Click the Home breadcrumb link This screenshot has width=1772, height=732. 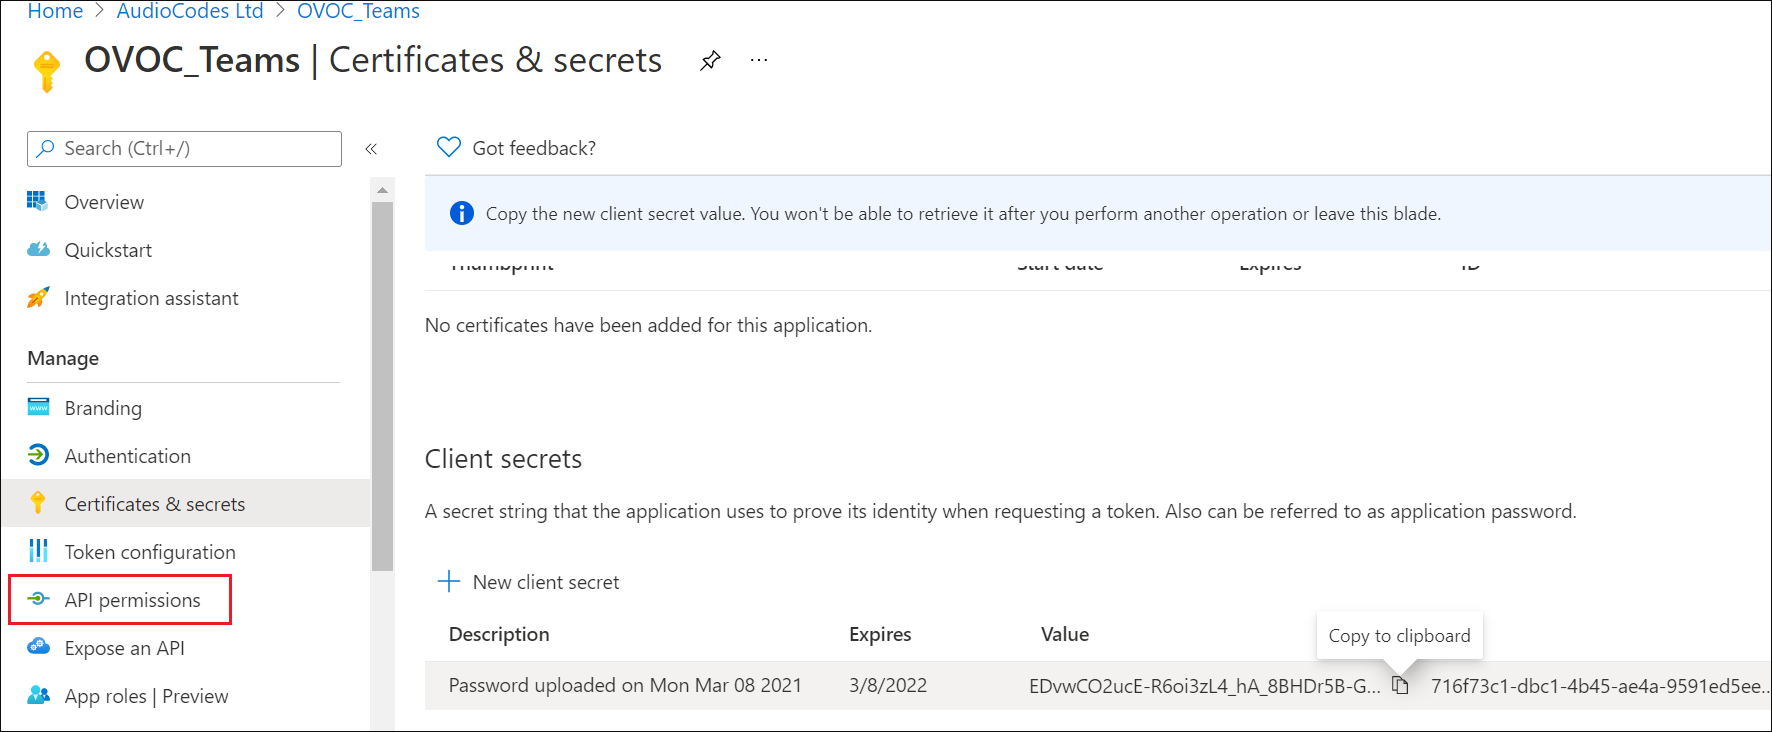pyautogui.click(x=55, y=11)
